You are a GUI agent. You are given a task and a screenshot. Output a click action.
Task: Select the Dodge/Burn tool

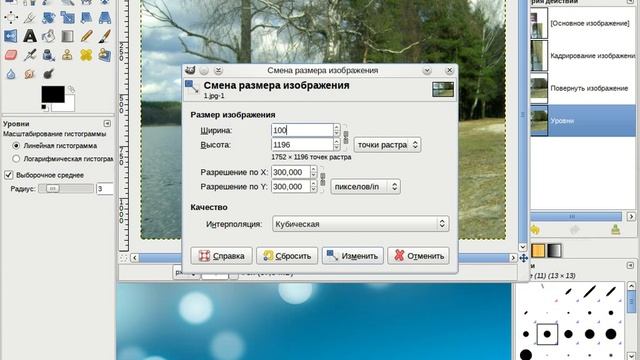pos(49,74)
